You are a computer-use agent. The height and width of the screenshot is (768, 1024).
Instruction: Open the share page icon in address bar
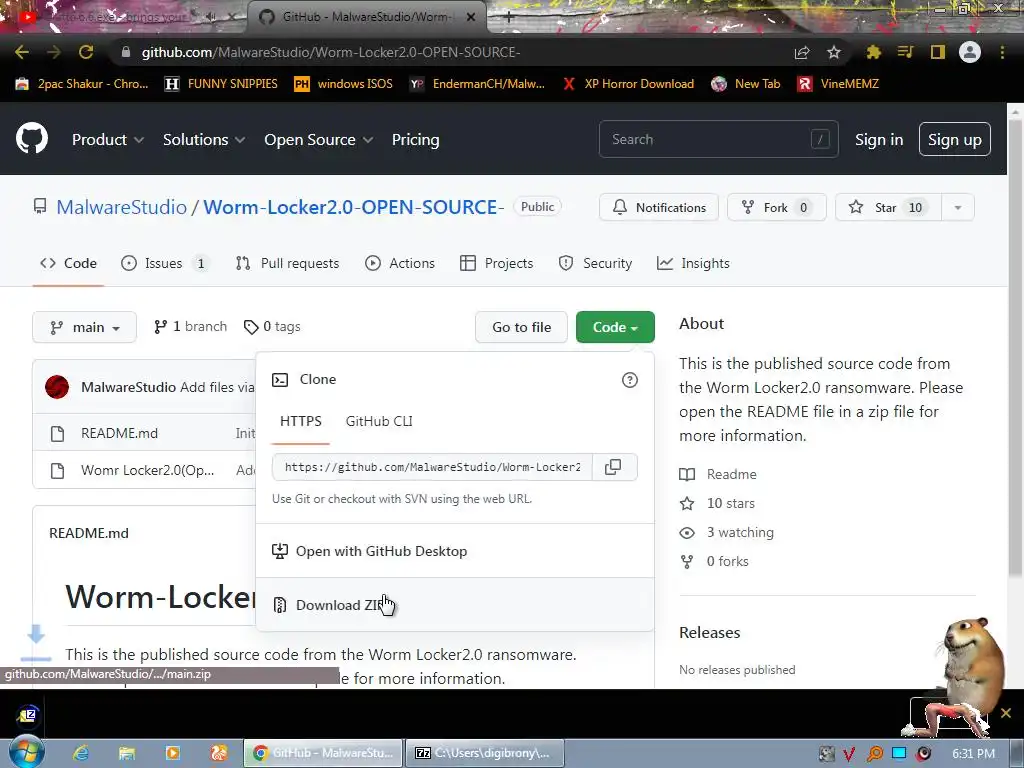click(x=802, y=52)
